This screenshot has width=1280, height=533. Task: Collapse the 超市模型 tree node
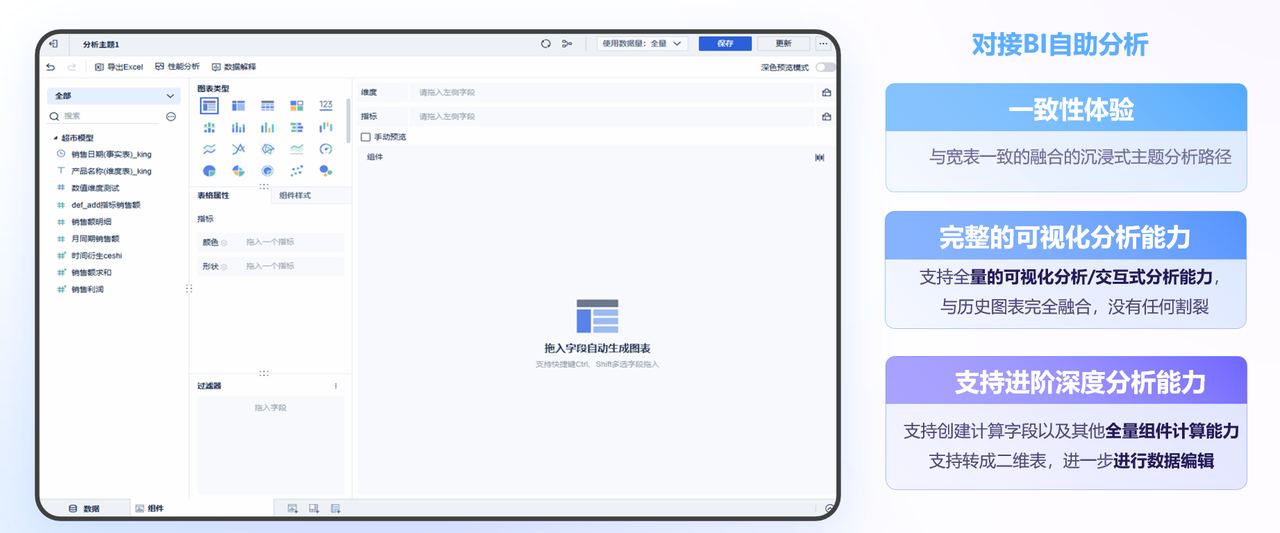coord(55,138)
